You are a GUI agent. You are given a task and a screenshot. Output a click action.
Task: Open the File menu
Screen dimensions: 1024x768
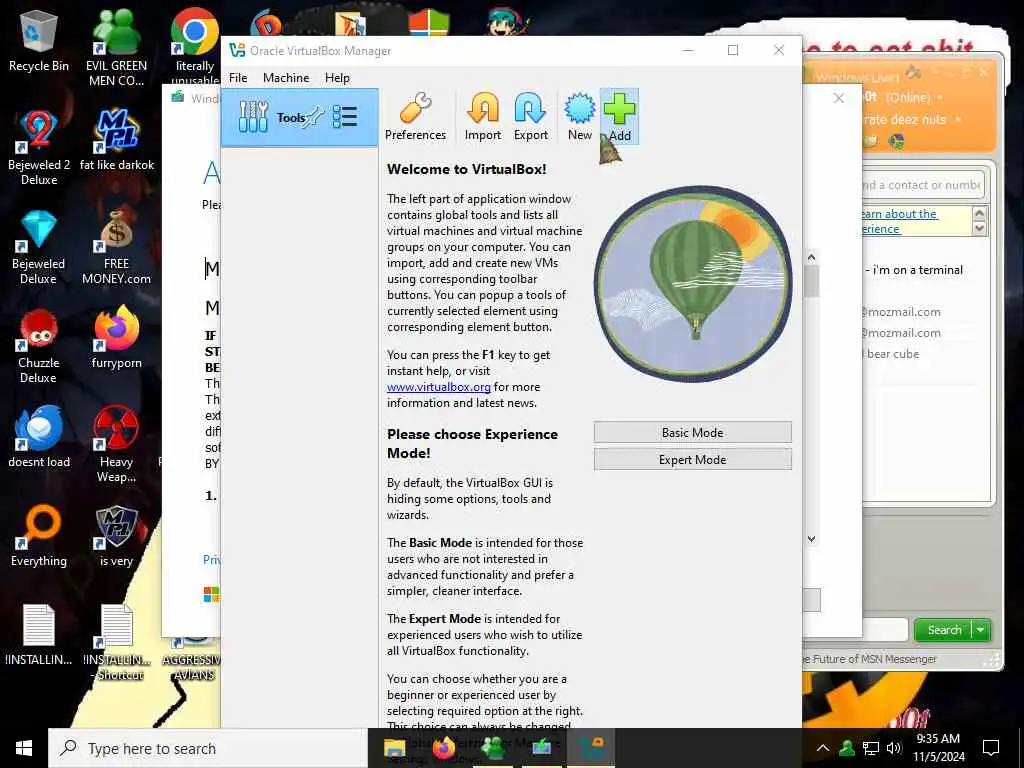[x=238, y=78]
